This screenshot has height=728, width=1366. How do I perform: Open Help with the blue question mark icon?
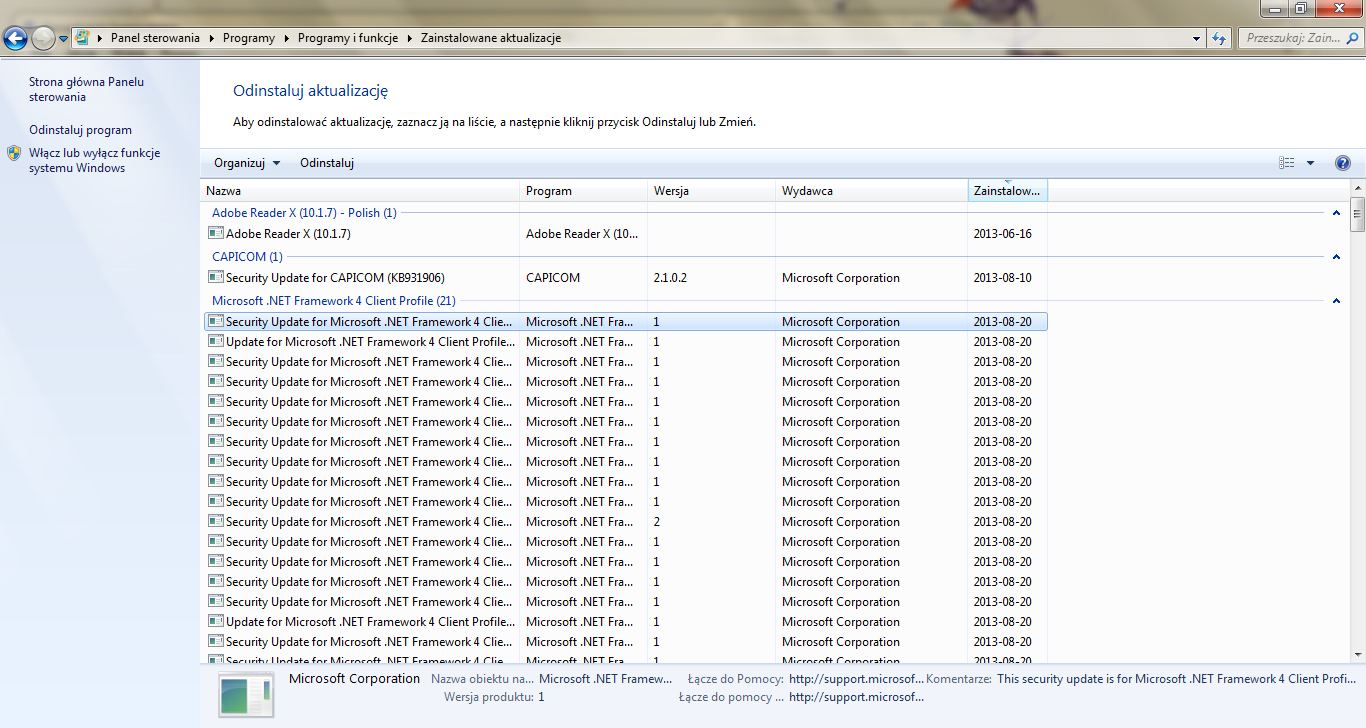tap(1343, 163)
